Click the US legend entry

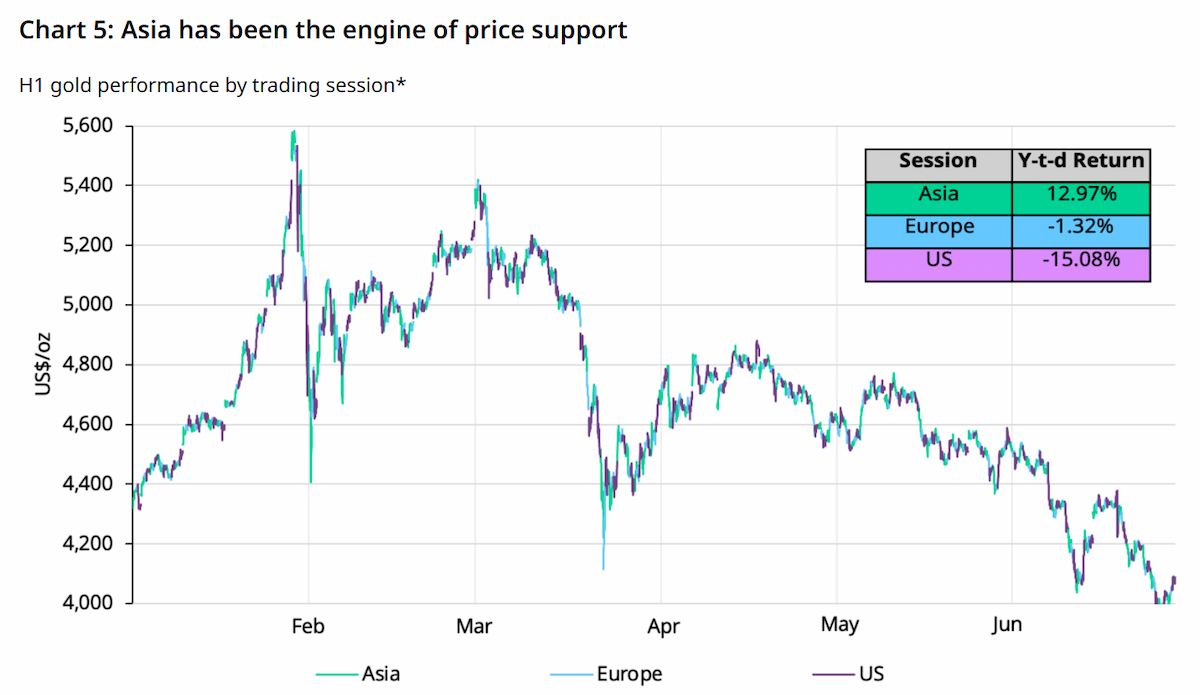coord(847,673)
